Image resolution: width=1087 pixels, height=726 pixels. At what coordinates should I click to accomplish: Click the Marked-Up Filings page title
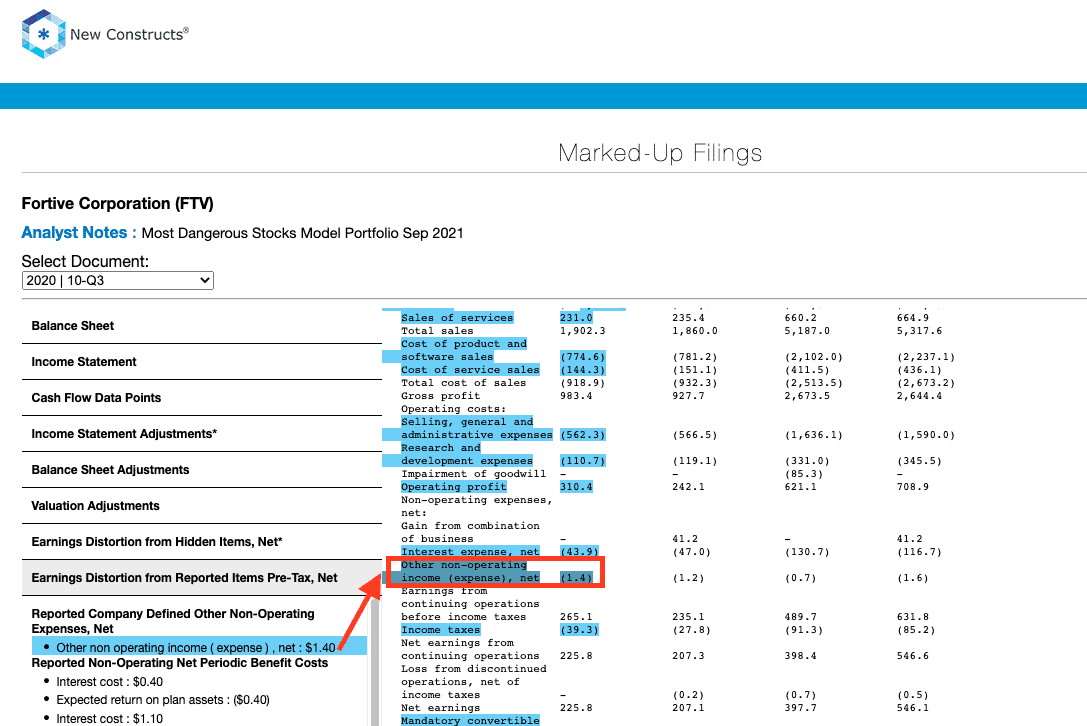point(660,153)
